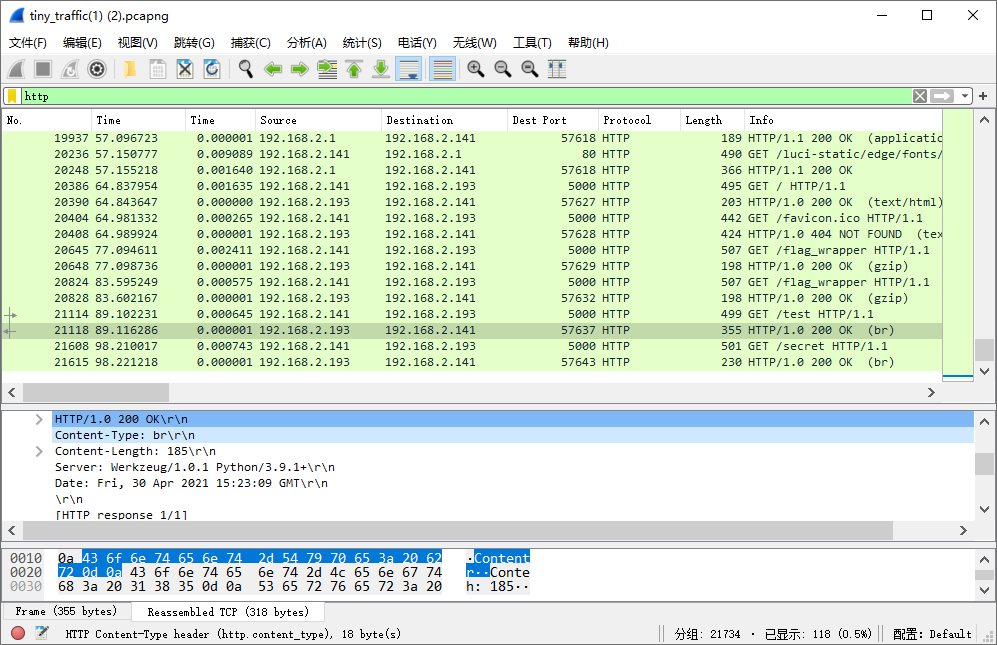This screenshot has width=997, height=645.
Task: Close the capture file using toolbar icon
Action: [185, 69]
